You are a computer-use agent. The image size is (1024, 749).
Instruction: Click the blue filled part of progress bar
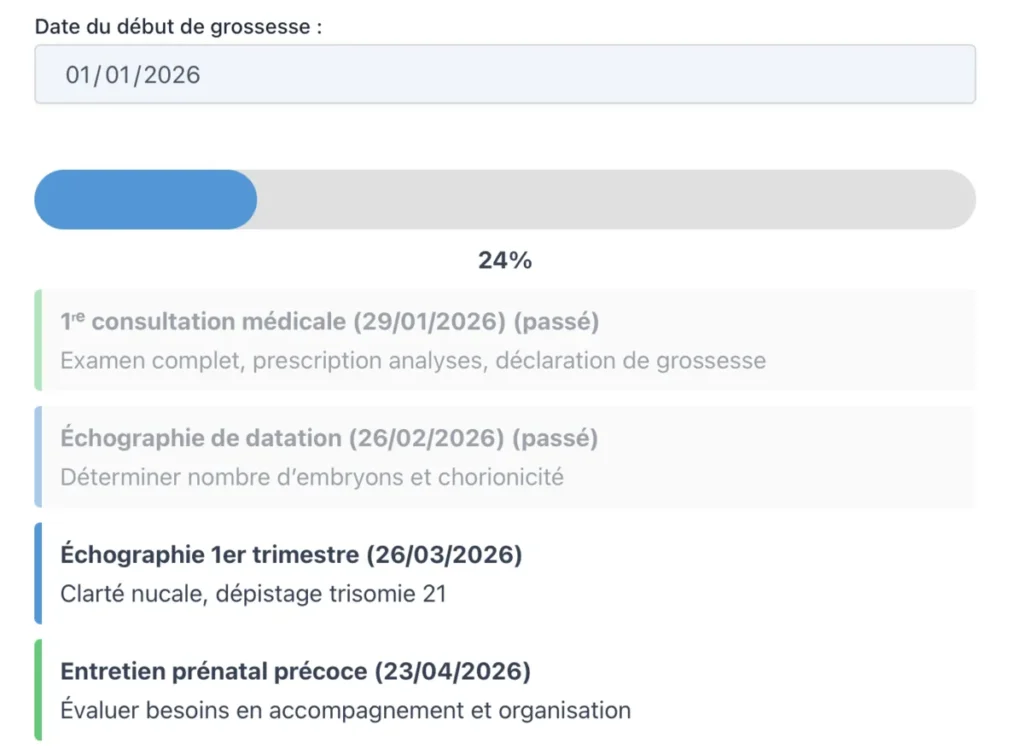[145, 199]
